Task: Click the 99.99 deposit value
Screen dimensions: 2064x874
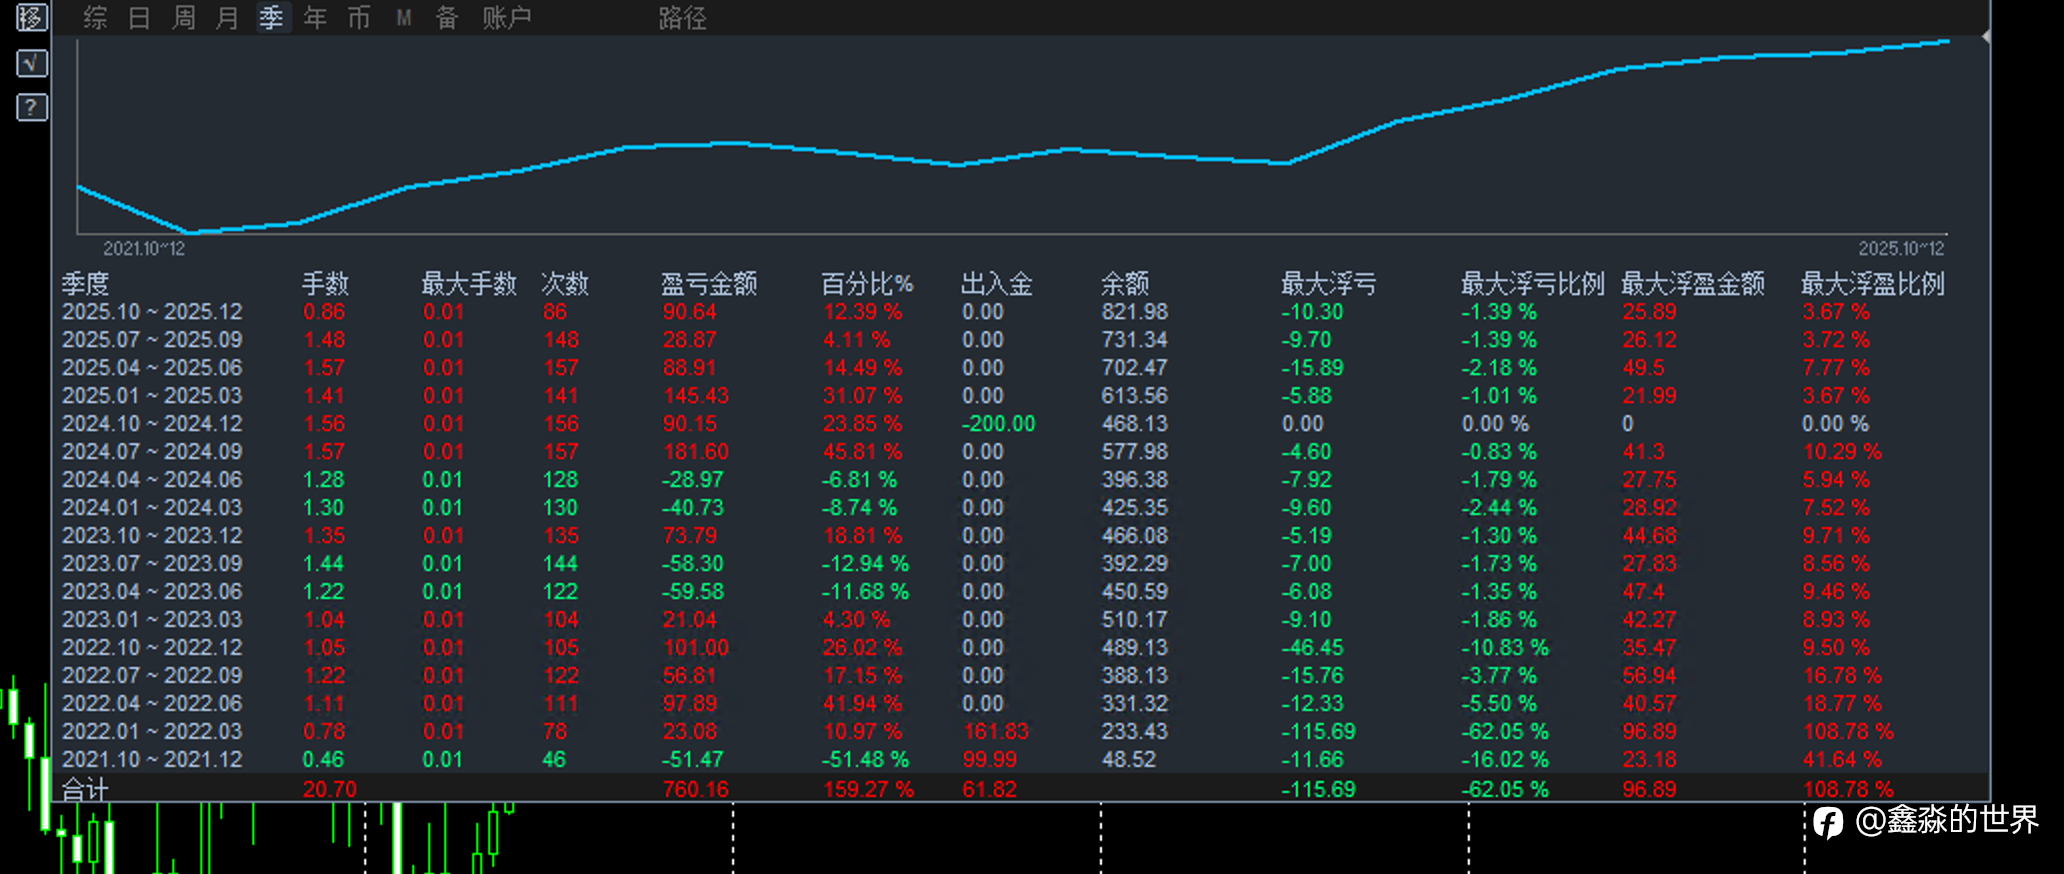Action: (990, 760)
